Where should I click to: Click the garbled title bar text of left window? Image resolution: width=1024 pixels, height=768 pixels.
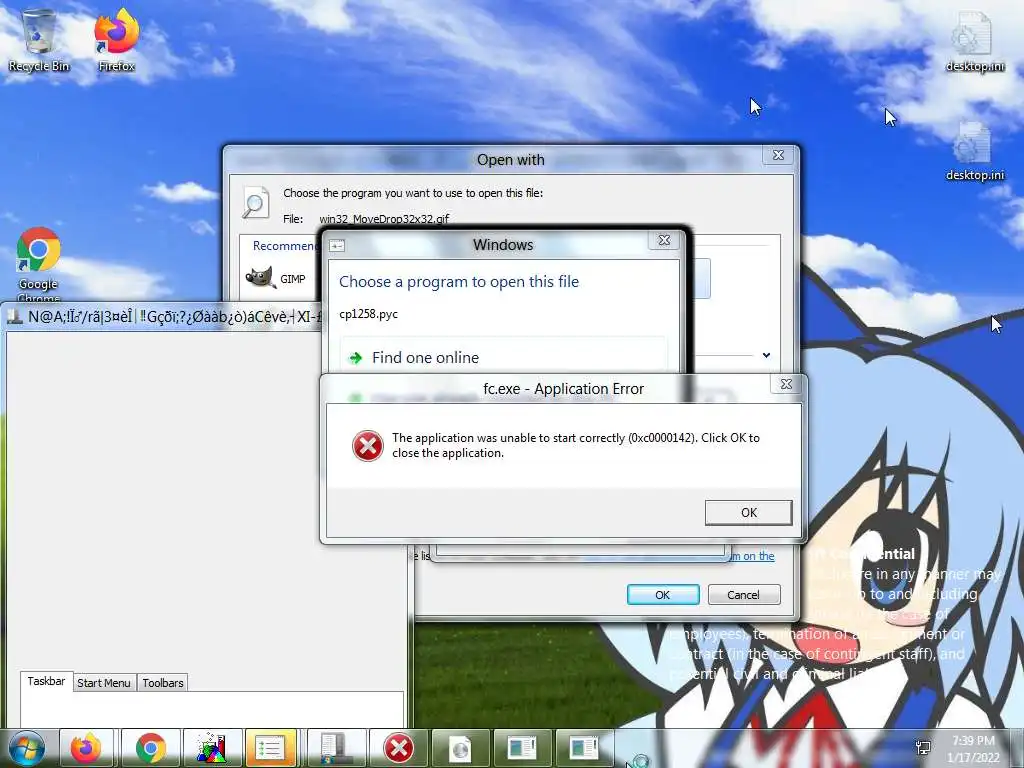pyautogui.click(x=175, y=317)
